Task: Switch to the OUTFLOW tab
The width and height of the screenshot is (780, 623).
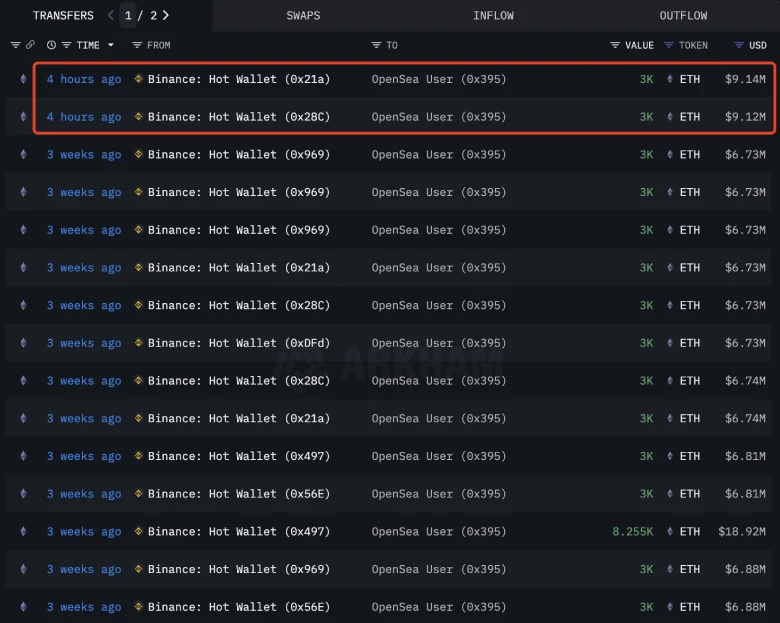Action: pos(683,15)
